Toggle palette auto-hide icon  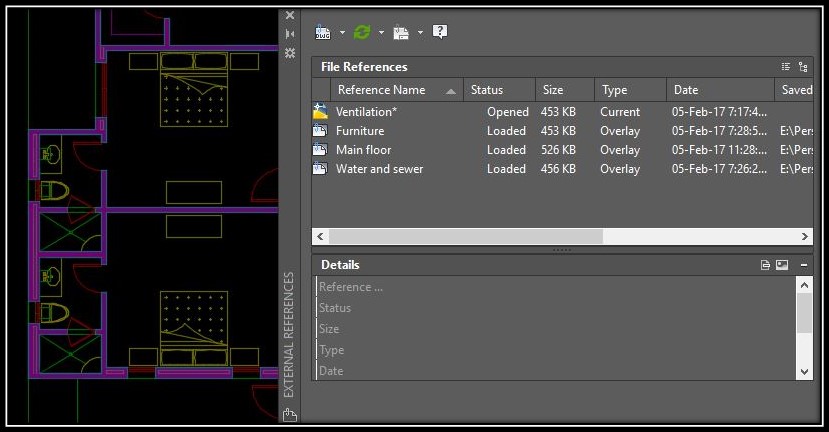pos(290,34)
